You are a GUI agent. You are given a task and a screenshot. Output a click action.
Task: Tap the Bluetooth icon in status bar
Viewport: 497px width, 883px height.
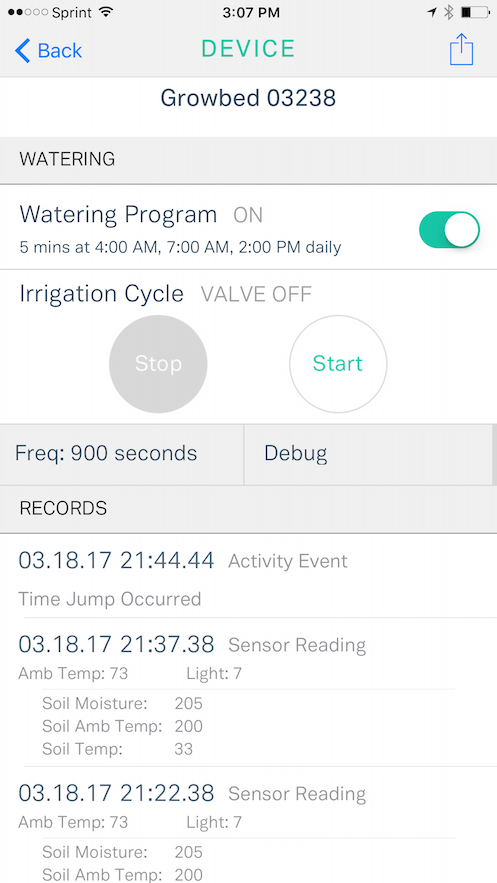pyautogui.click(x=449, y=12)
